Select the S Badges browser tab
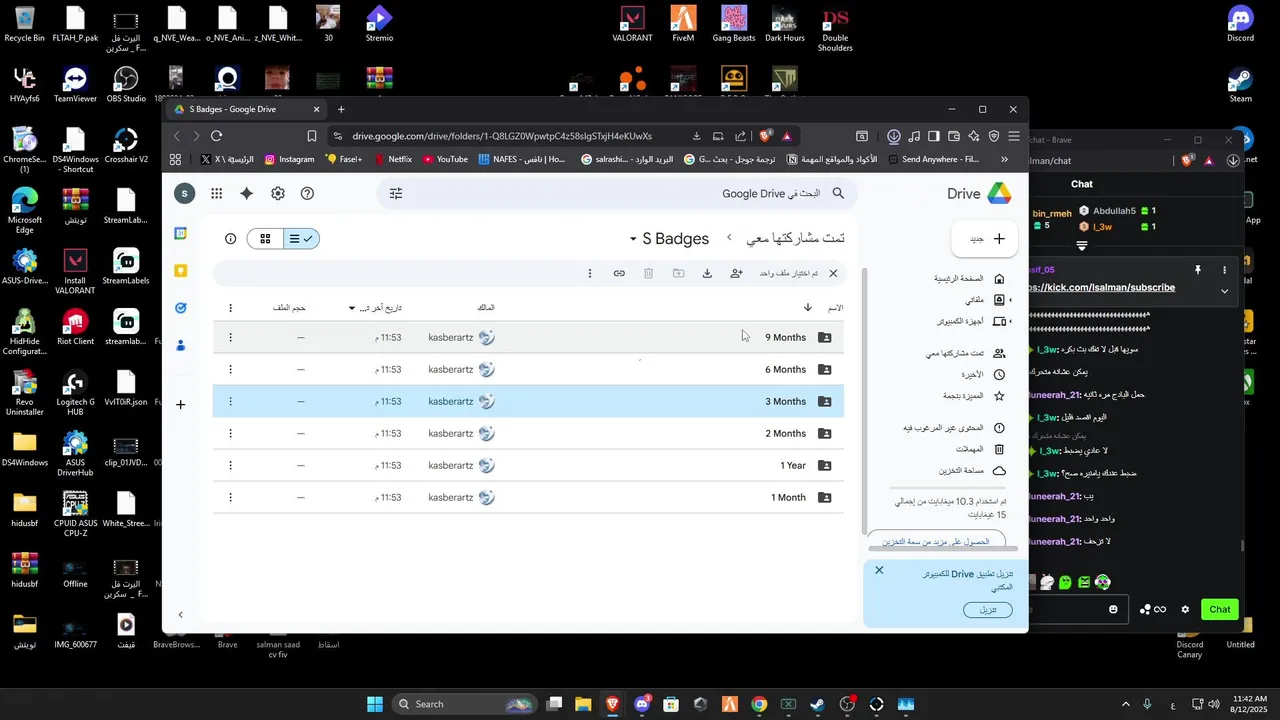Screen dimensions: 1280x720 [x=247, y=109]
